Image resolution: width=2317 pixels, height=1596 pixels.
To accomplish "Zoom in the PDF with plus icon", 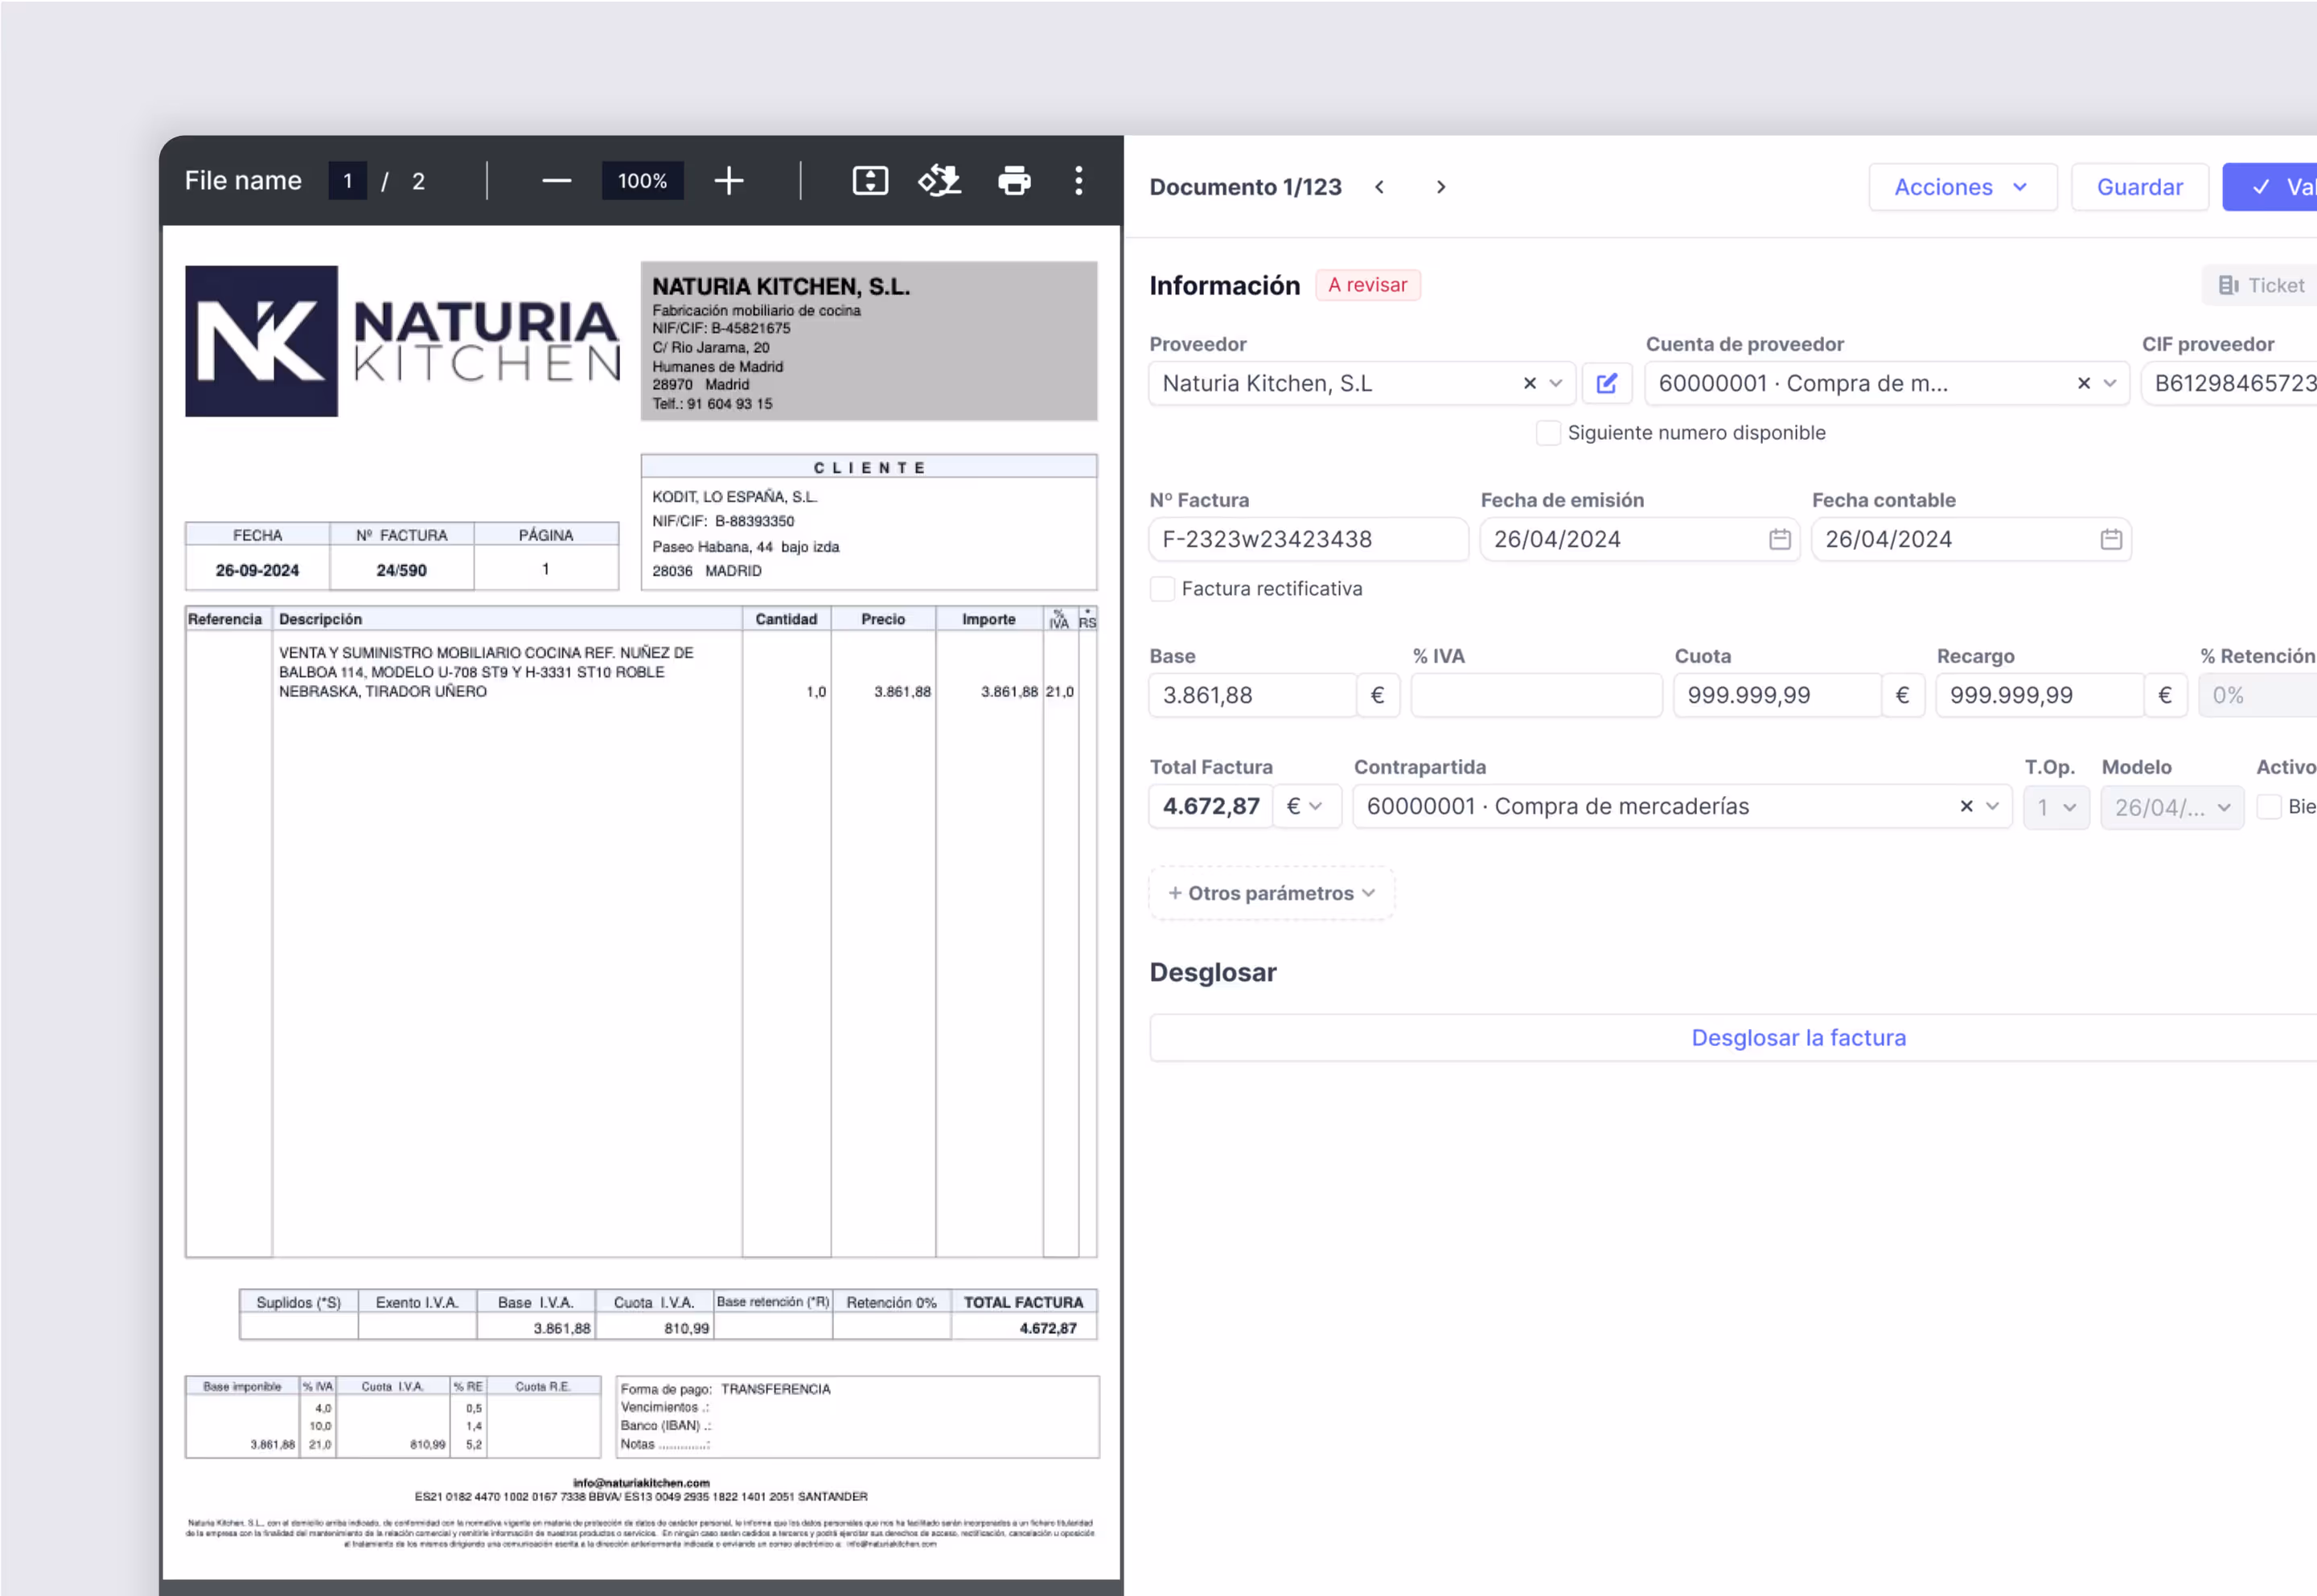I will click(729, 181).
